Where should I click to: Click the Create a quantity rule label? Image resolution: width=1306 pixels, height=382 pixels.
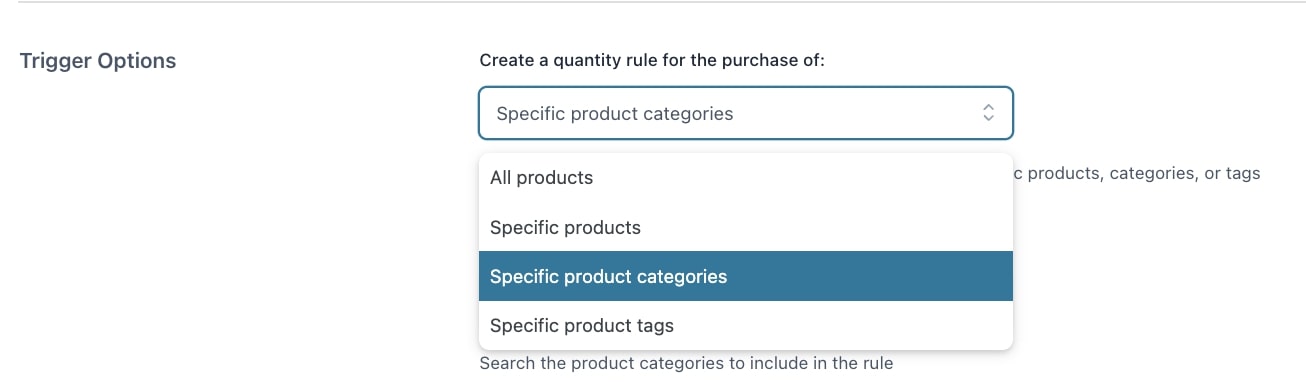coord(652,60)
